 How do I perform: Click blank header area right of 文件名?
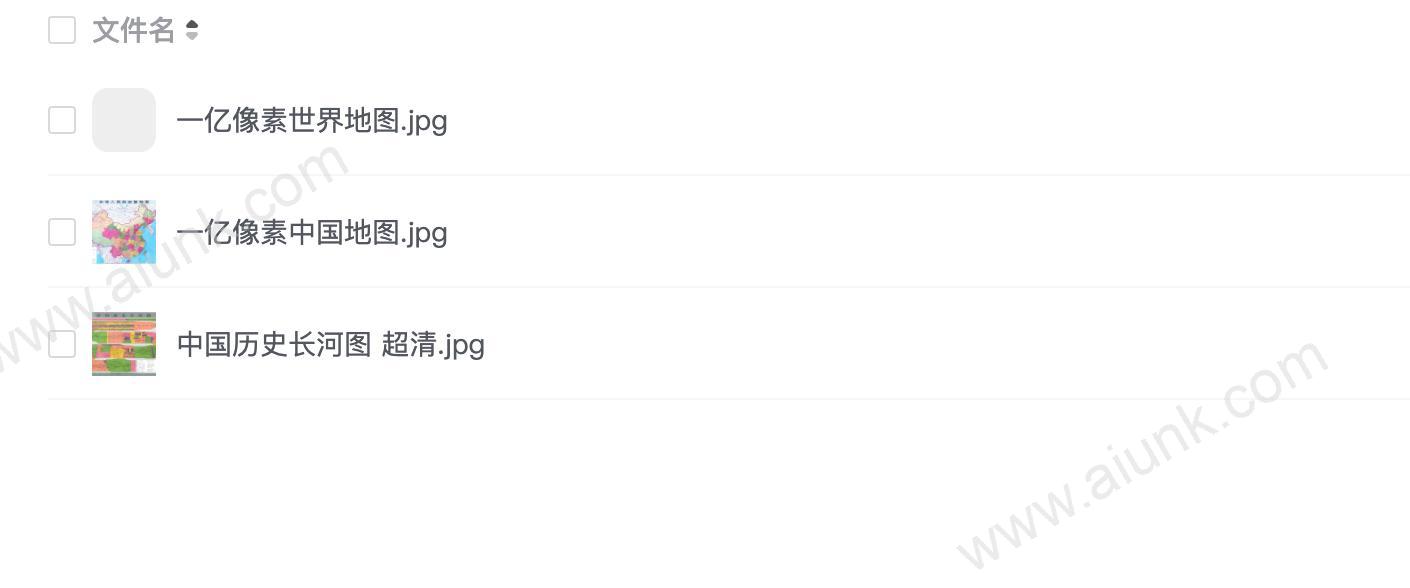click(800, 31)
